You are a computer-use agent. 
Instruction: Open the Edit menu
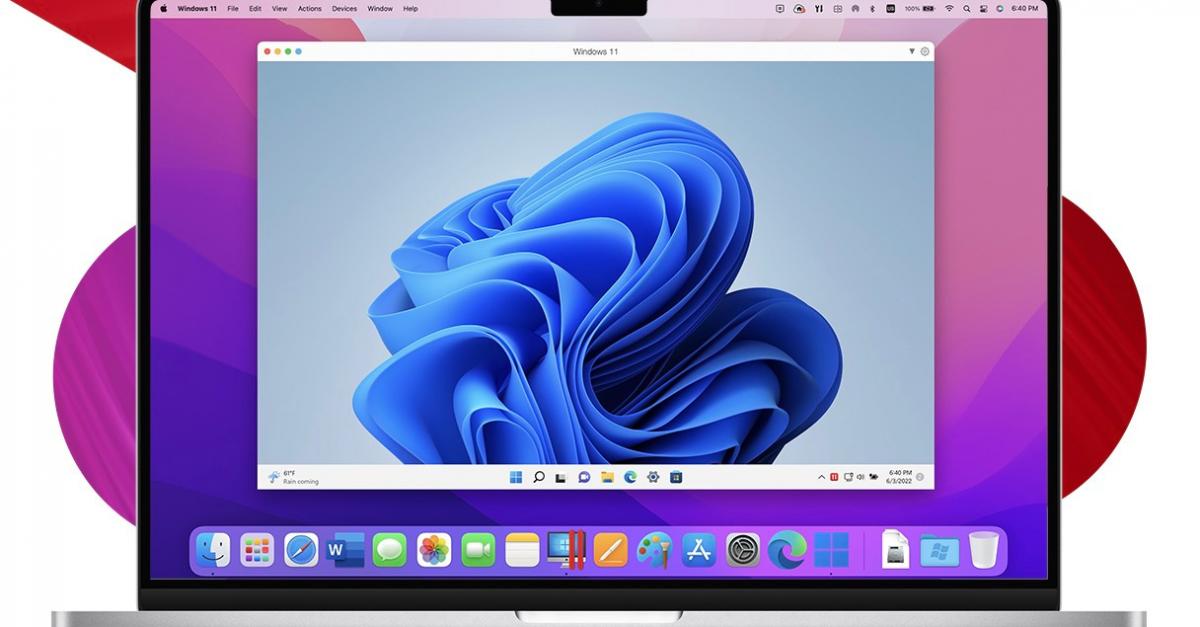click(x=256, y=8)
